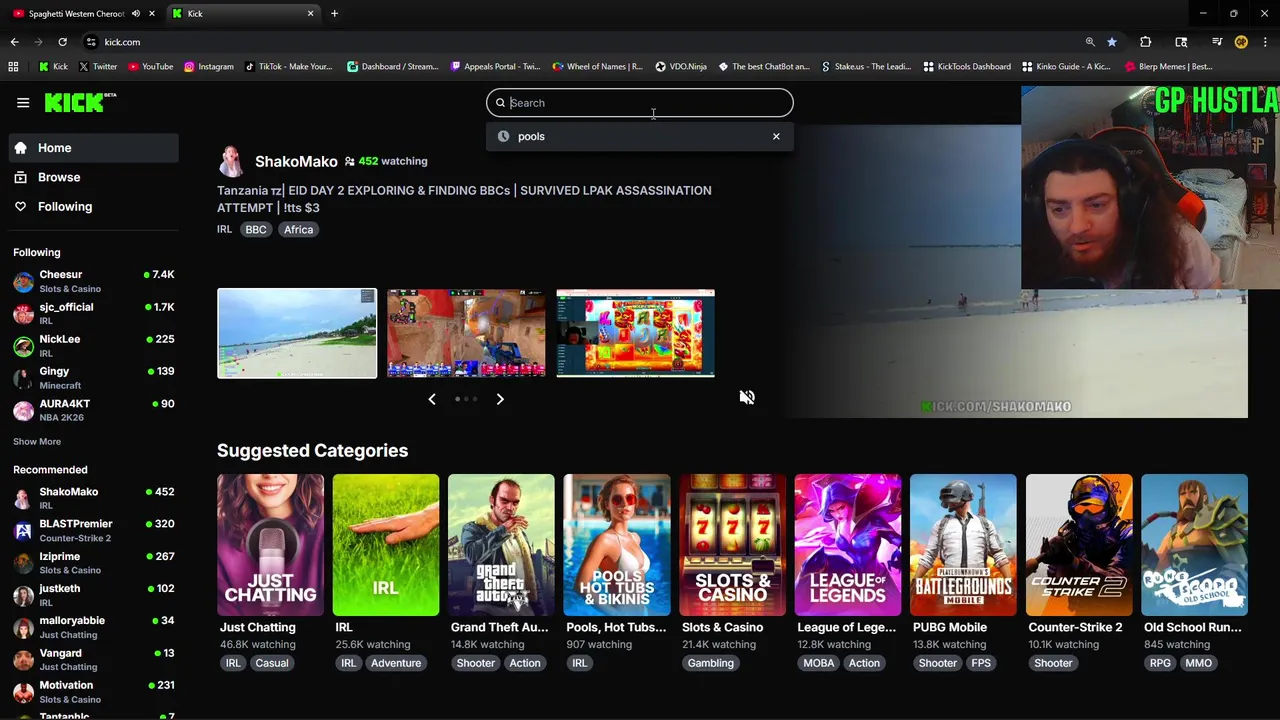
Task: Open VDO.Ninja bookmark
Action: tap(681, 67)
